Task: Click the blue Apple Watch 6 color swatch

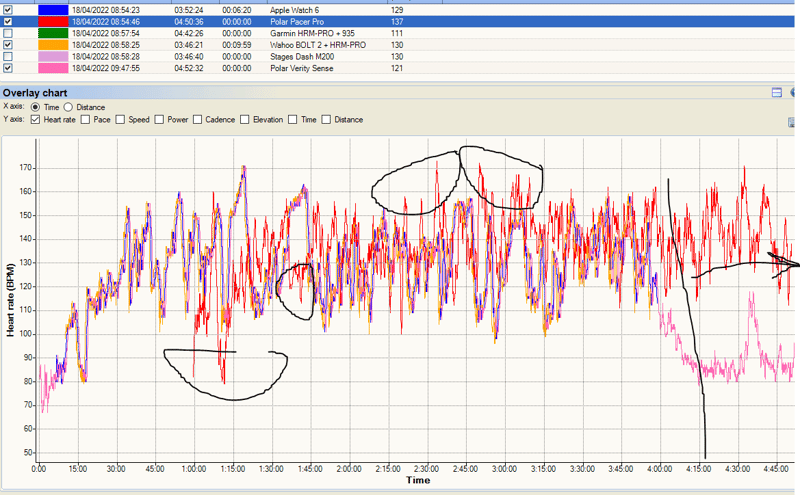Action: [53, 10]
